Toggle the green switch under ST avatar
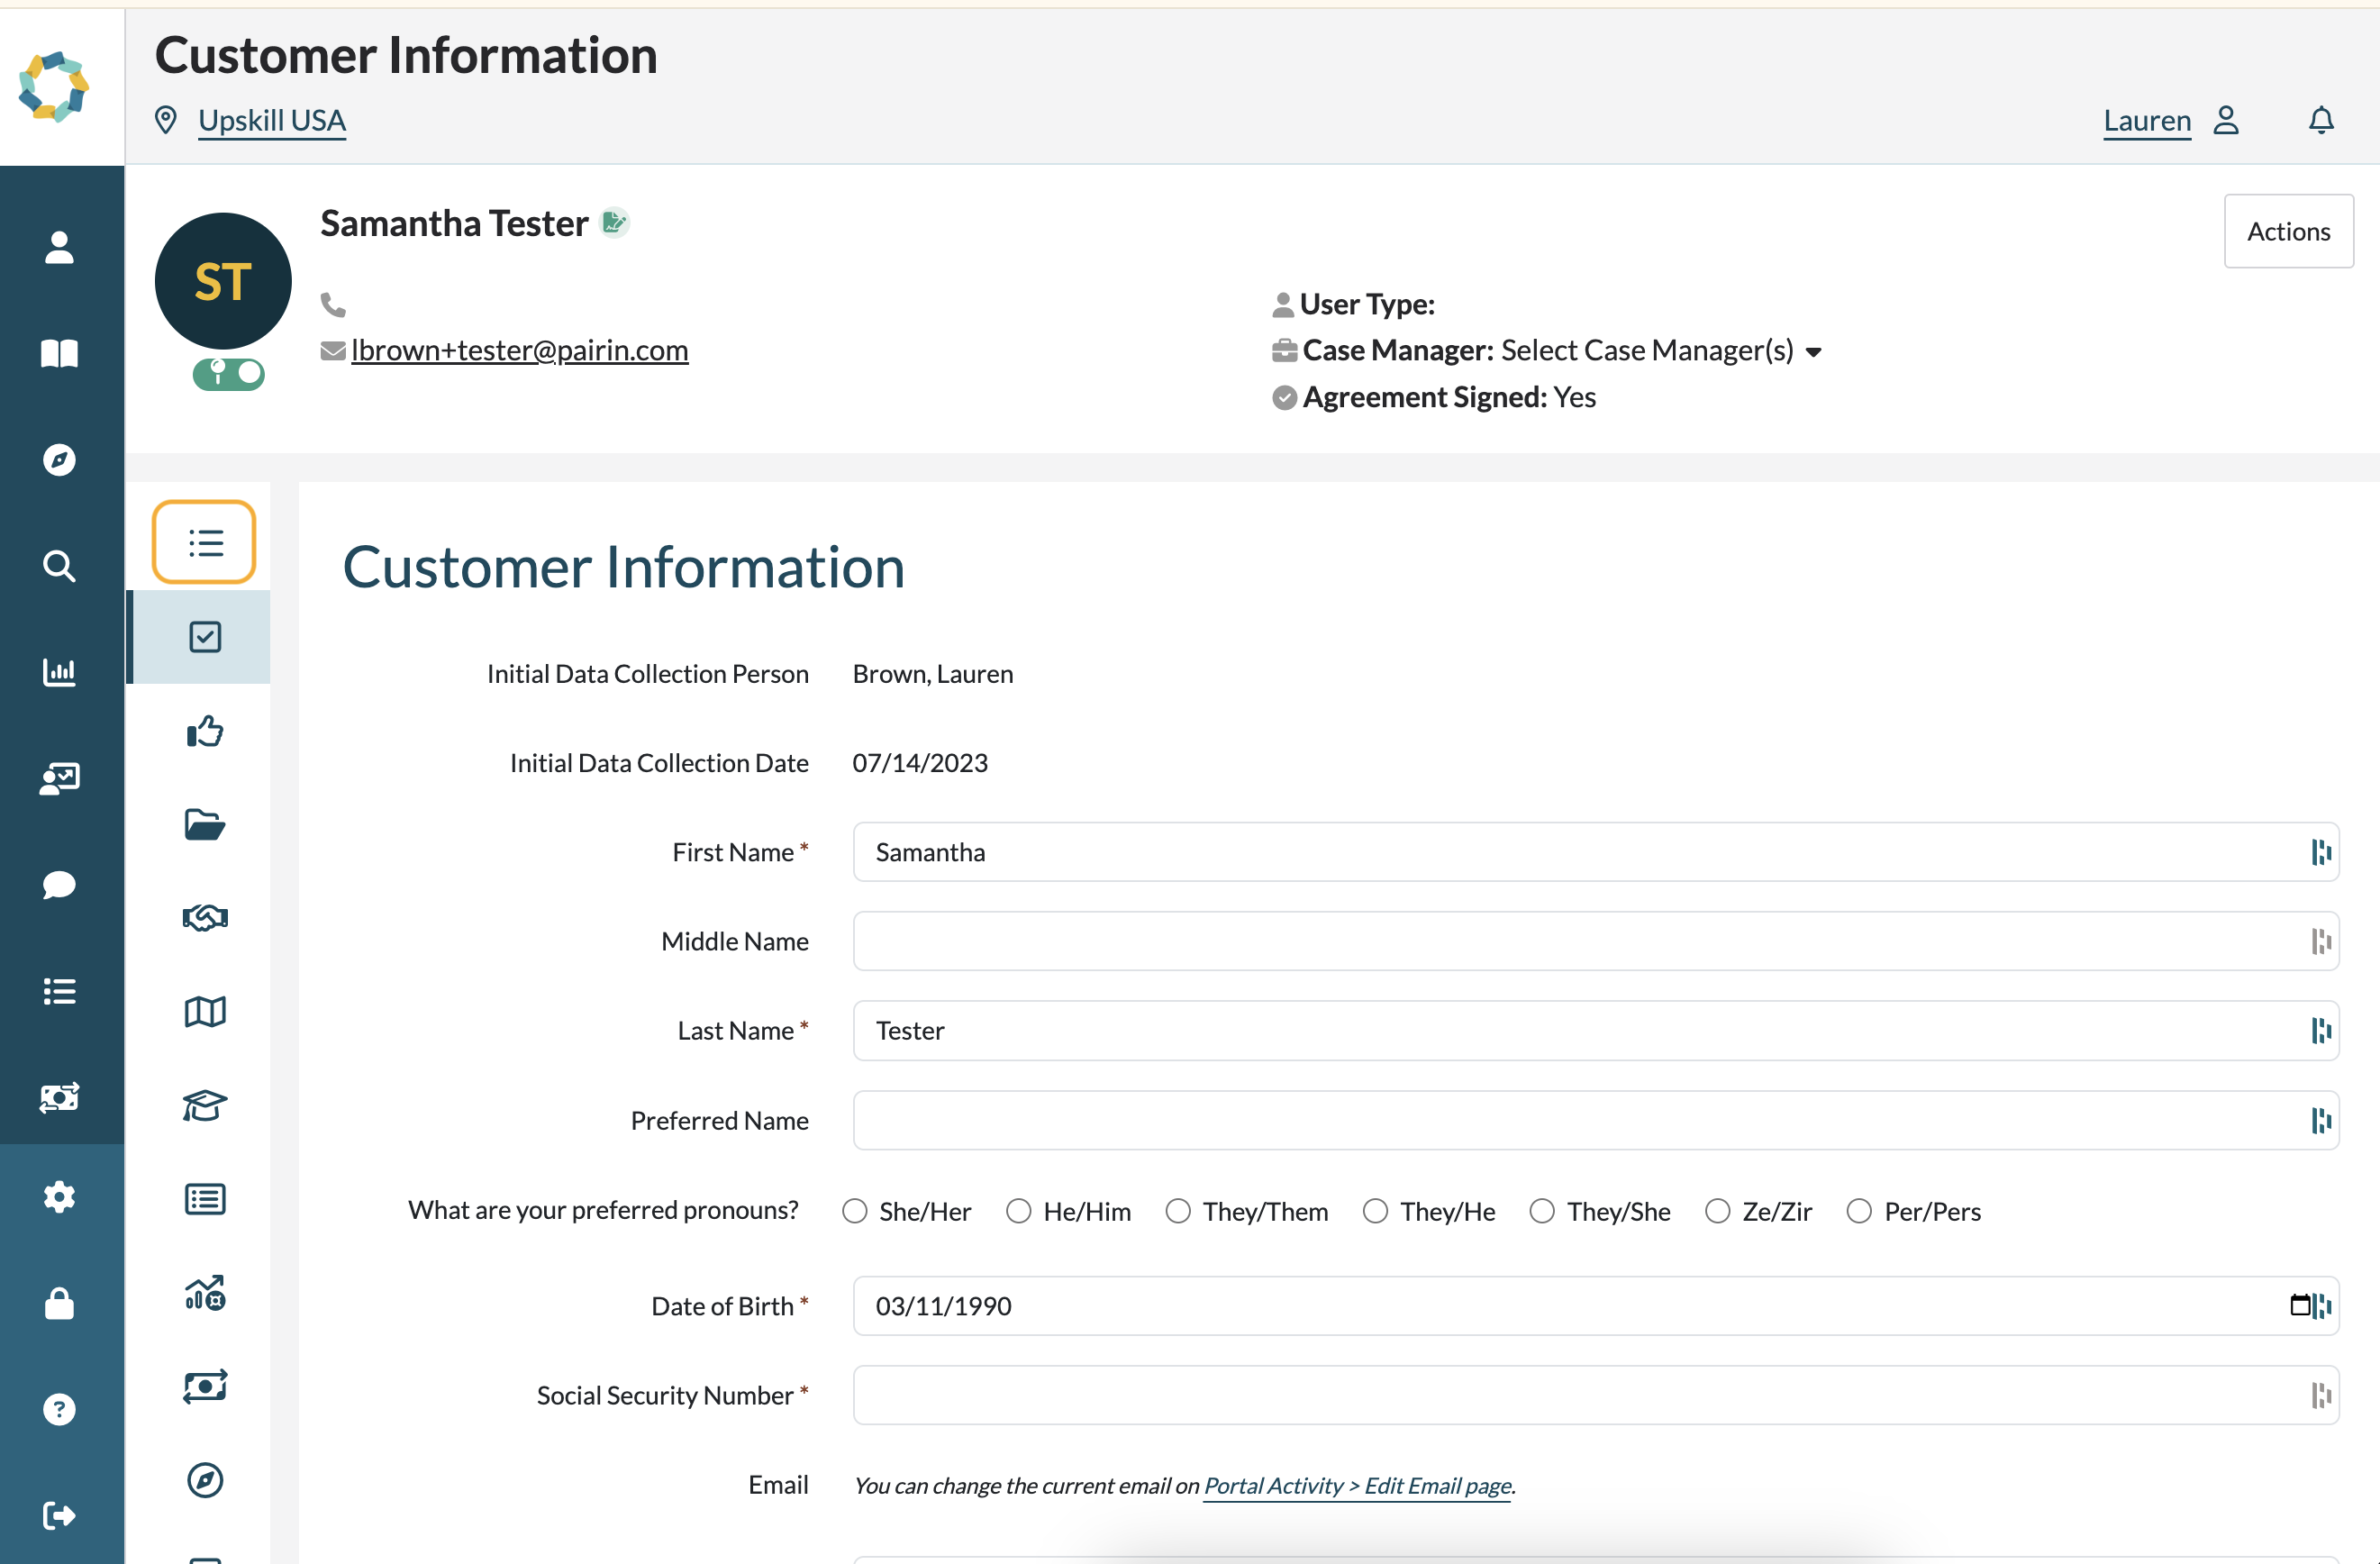This screenshot has height=1564, width=2380. click(x=229, y=374)
